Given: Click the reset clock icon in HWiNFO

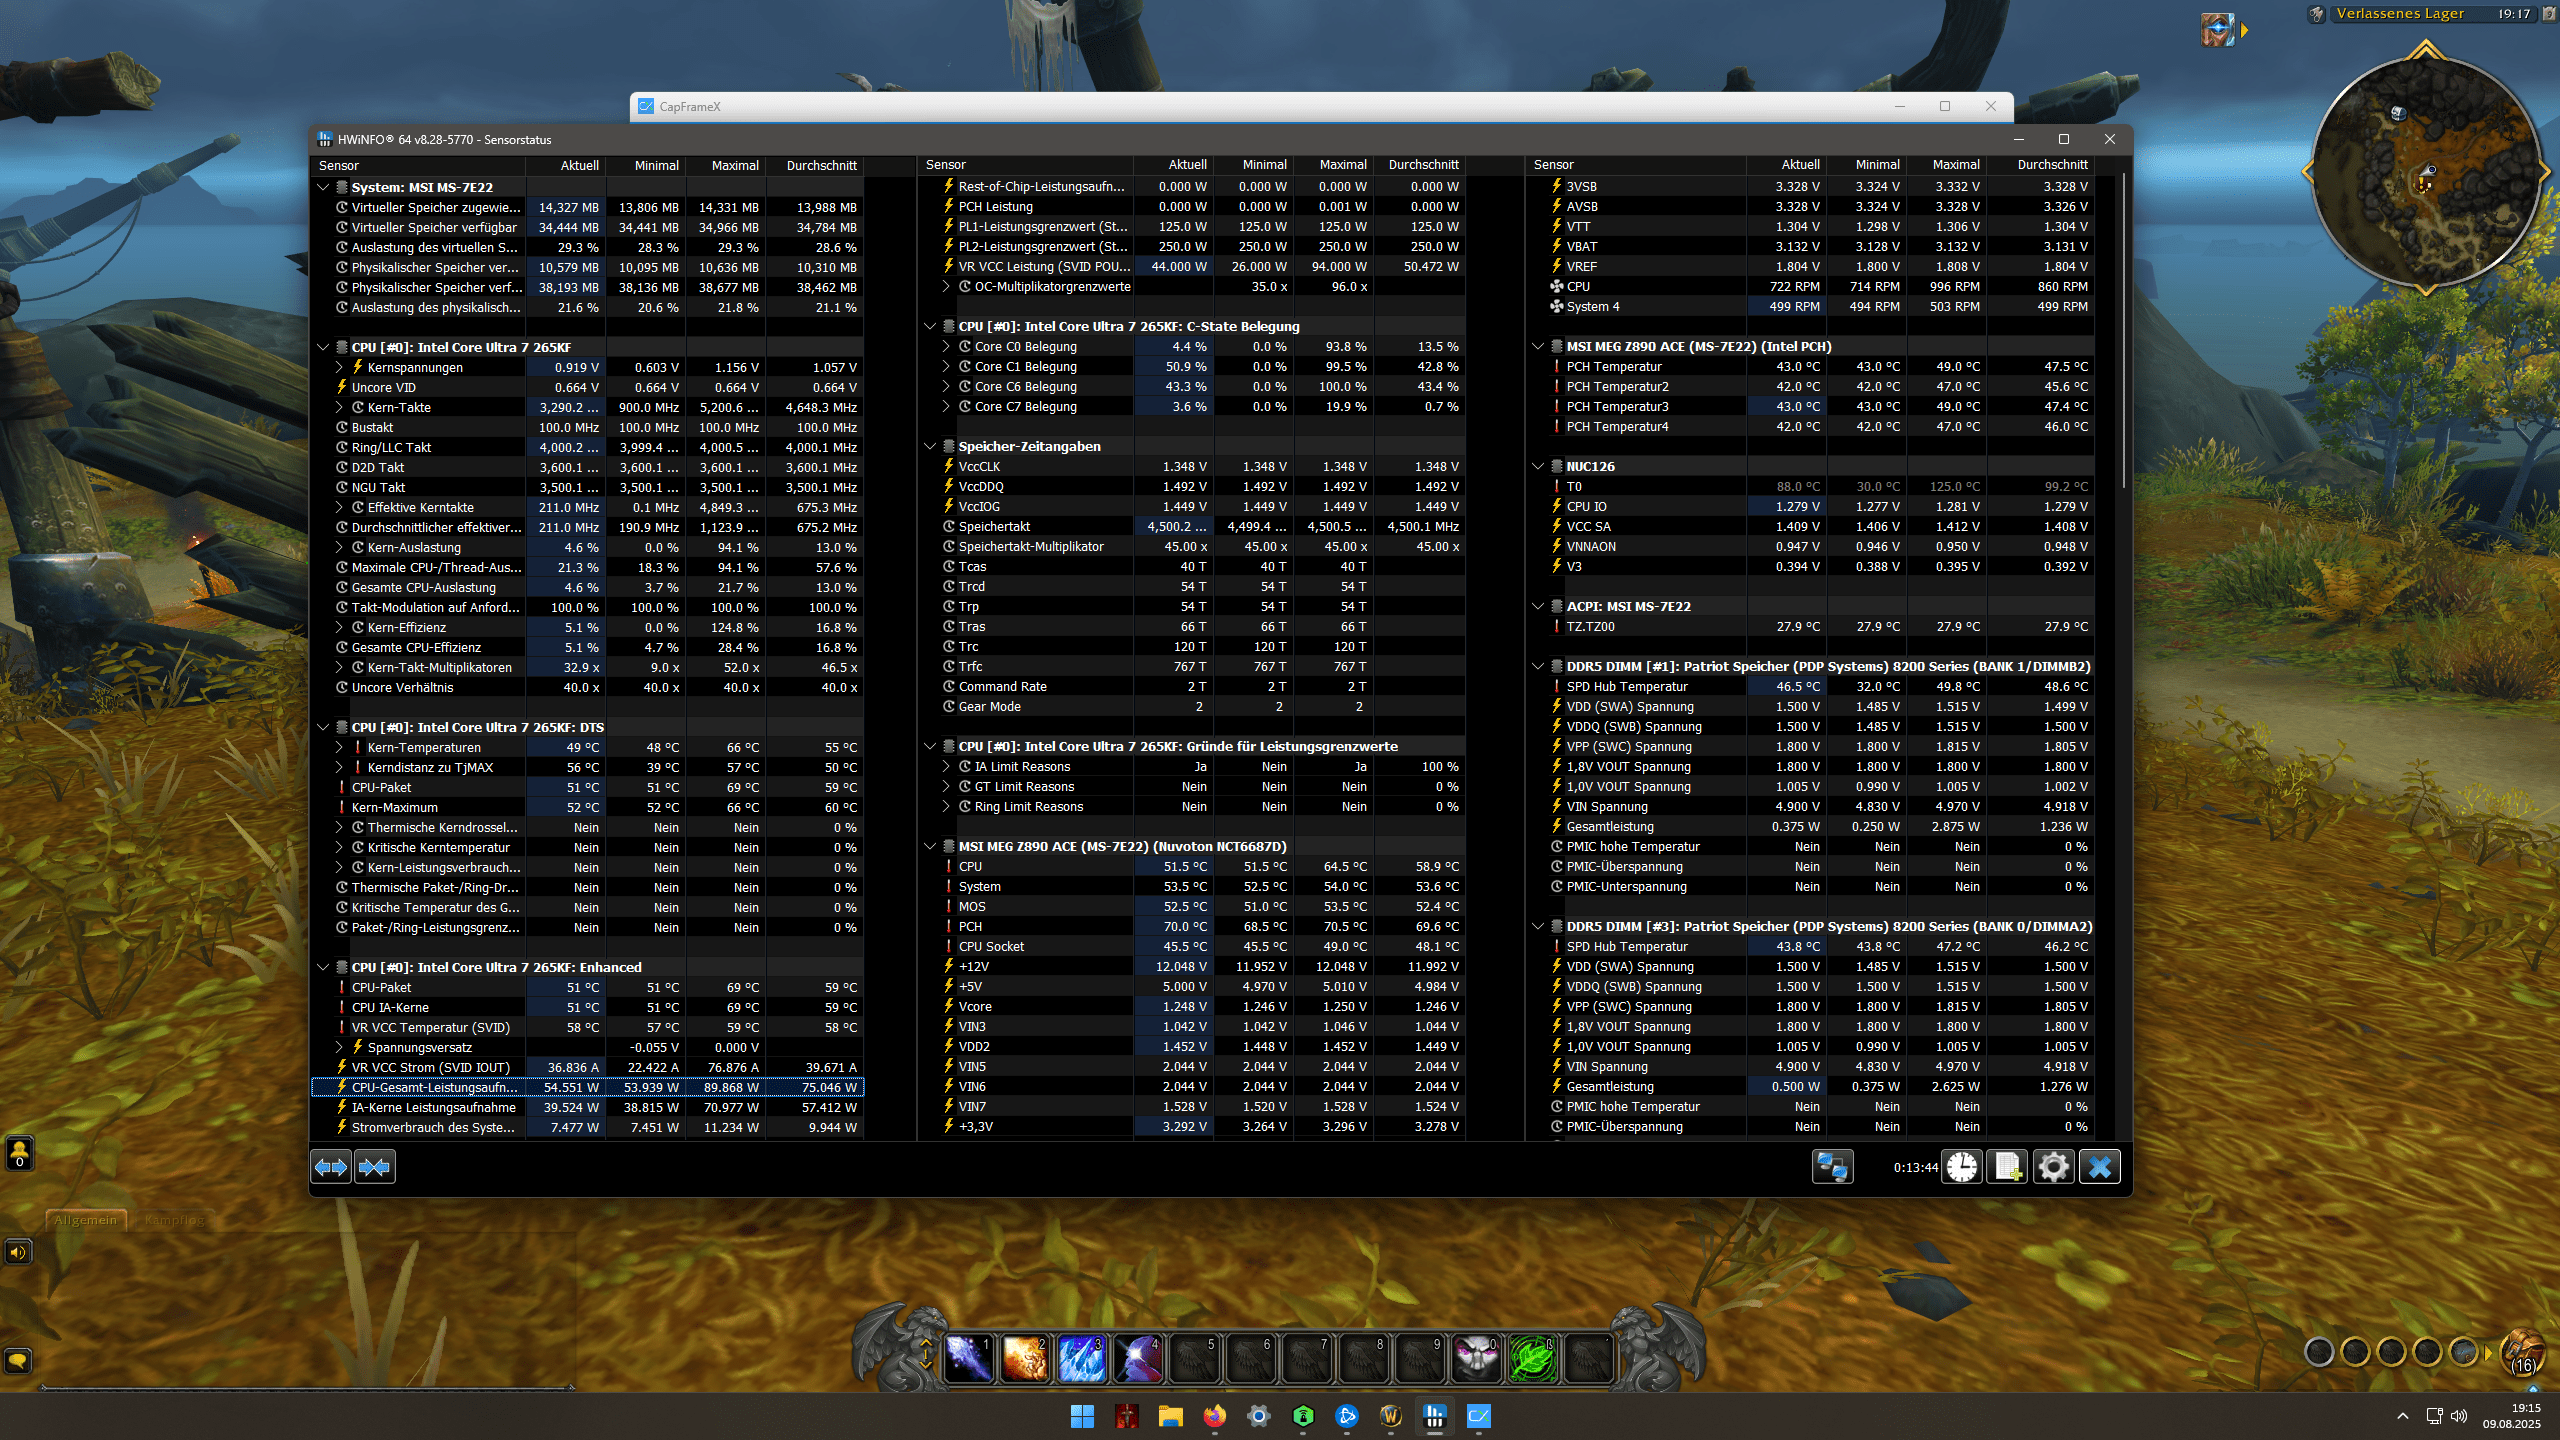Looking at the screenshot, I should 1961,1167.
